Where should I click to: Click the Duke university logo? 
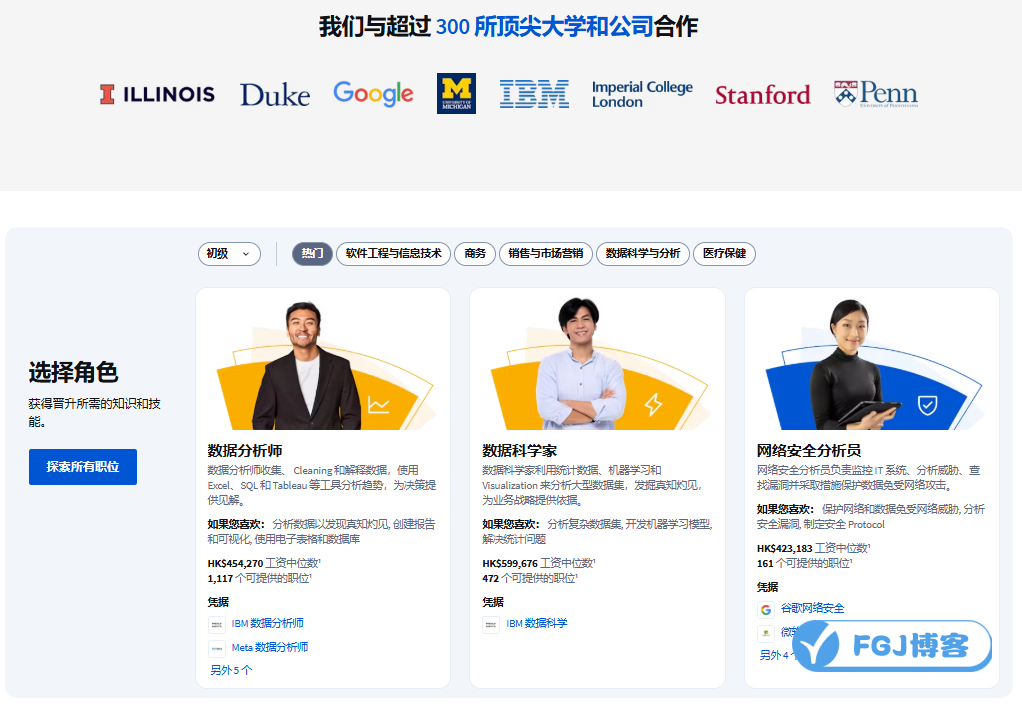pos(275,95)
